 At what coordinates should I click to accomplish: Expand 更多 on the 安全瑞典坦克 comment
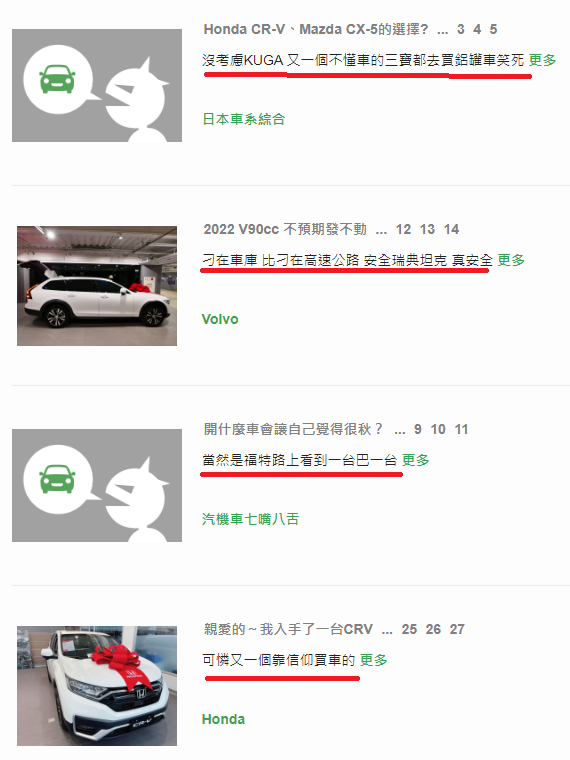511,260
